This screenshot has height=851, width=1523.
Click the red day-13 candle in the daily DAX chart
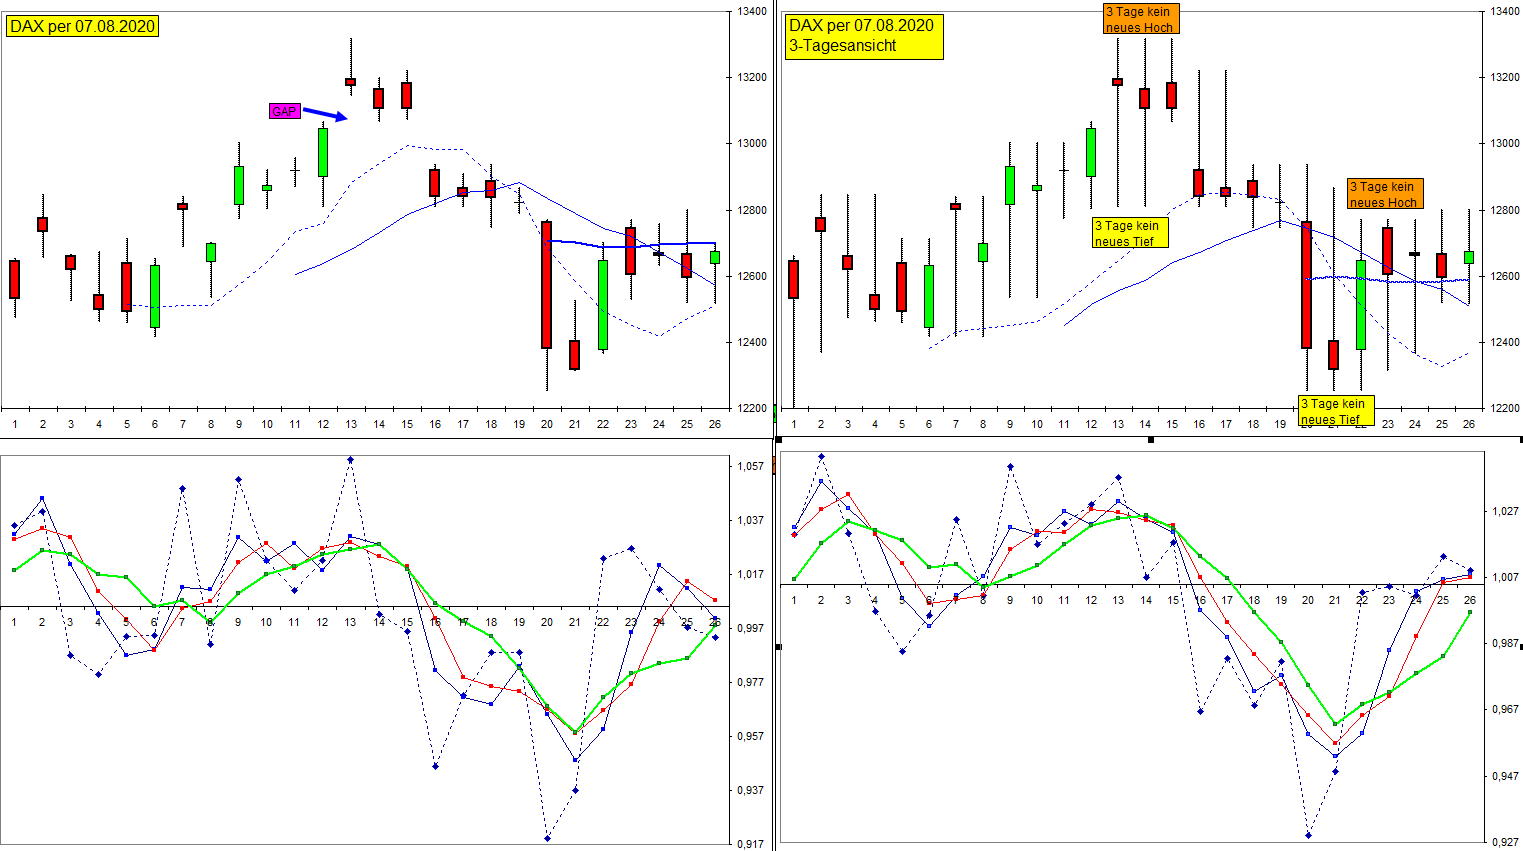(x=351, y=82)
